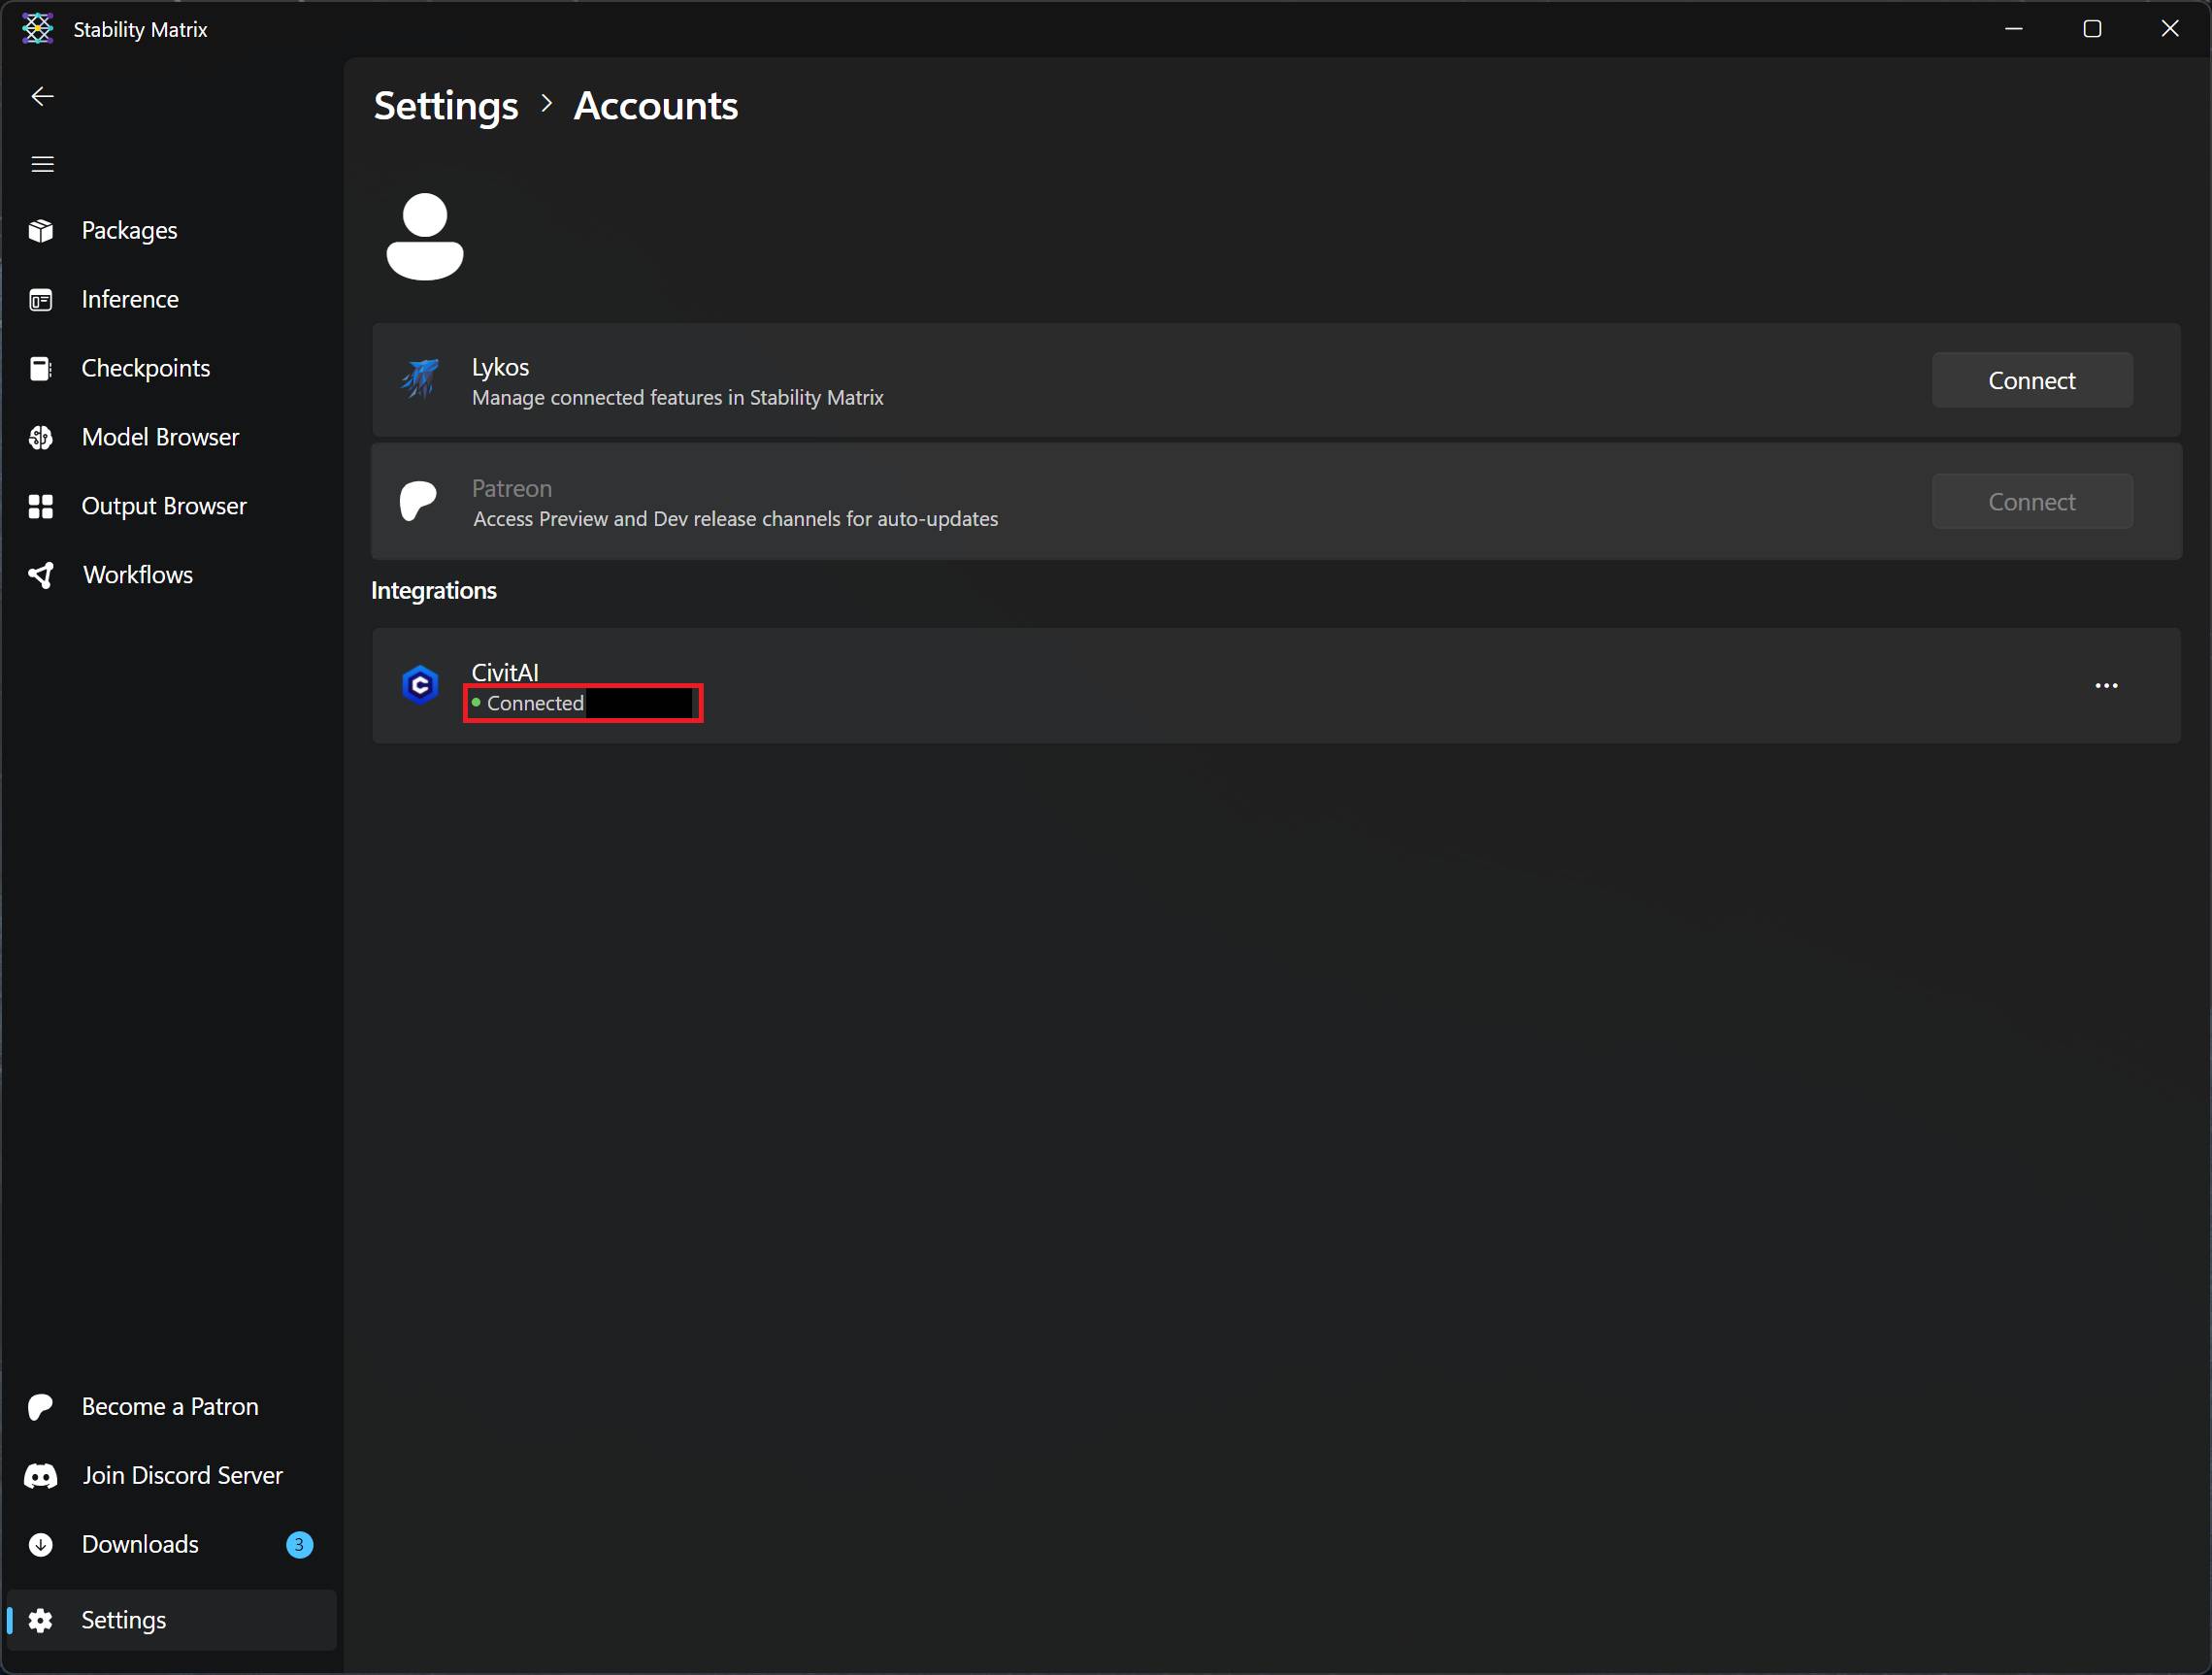The width and height of the screenshot is (2212, 1675).
Task: Open Join Discord Server link
Action: click(182, 1476)
